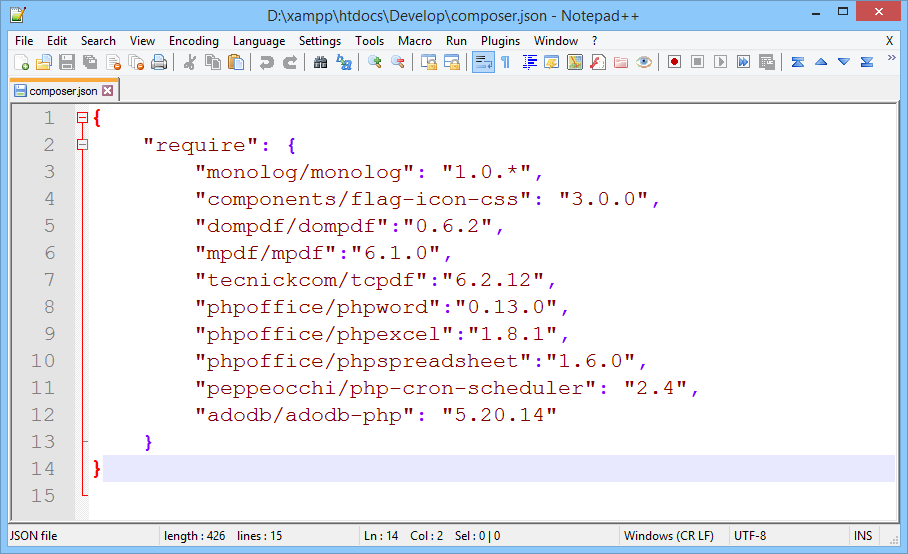Screen dimensions: 908x554
Task: Toggle Show All Characters pilcrow icon
Action: 506,62
